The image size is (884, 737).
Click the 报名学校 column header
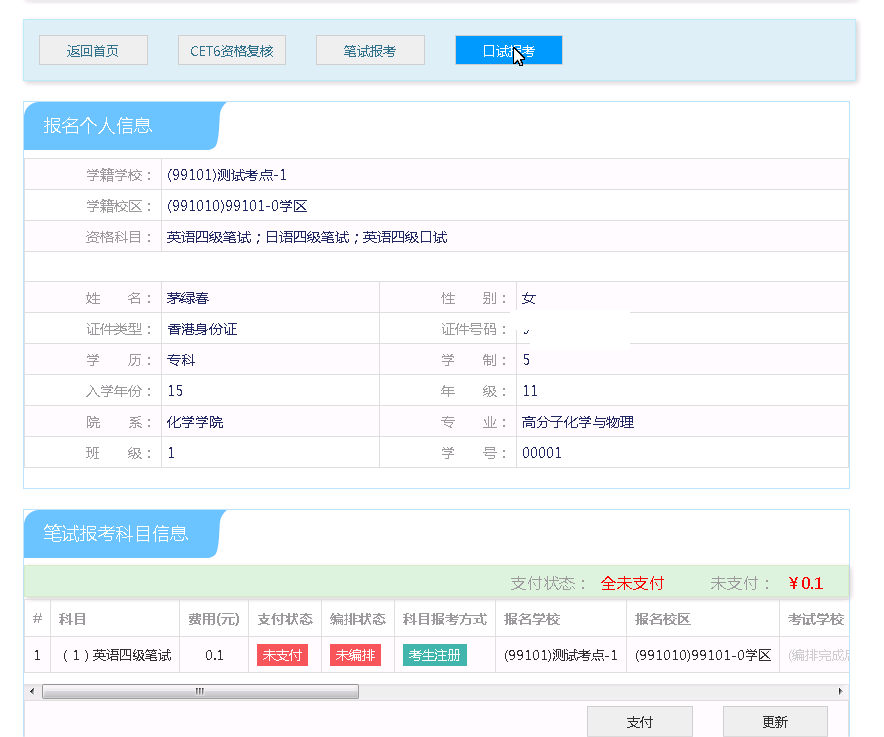tap(532, 619)
